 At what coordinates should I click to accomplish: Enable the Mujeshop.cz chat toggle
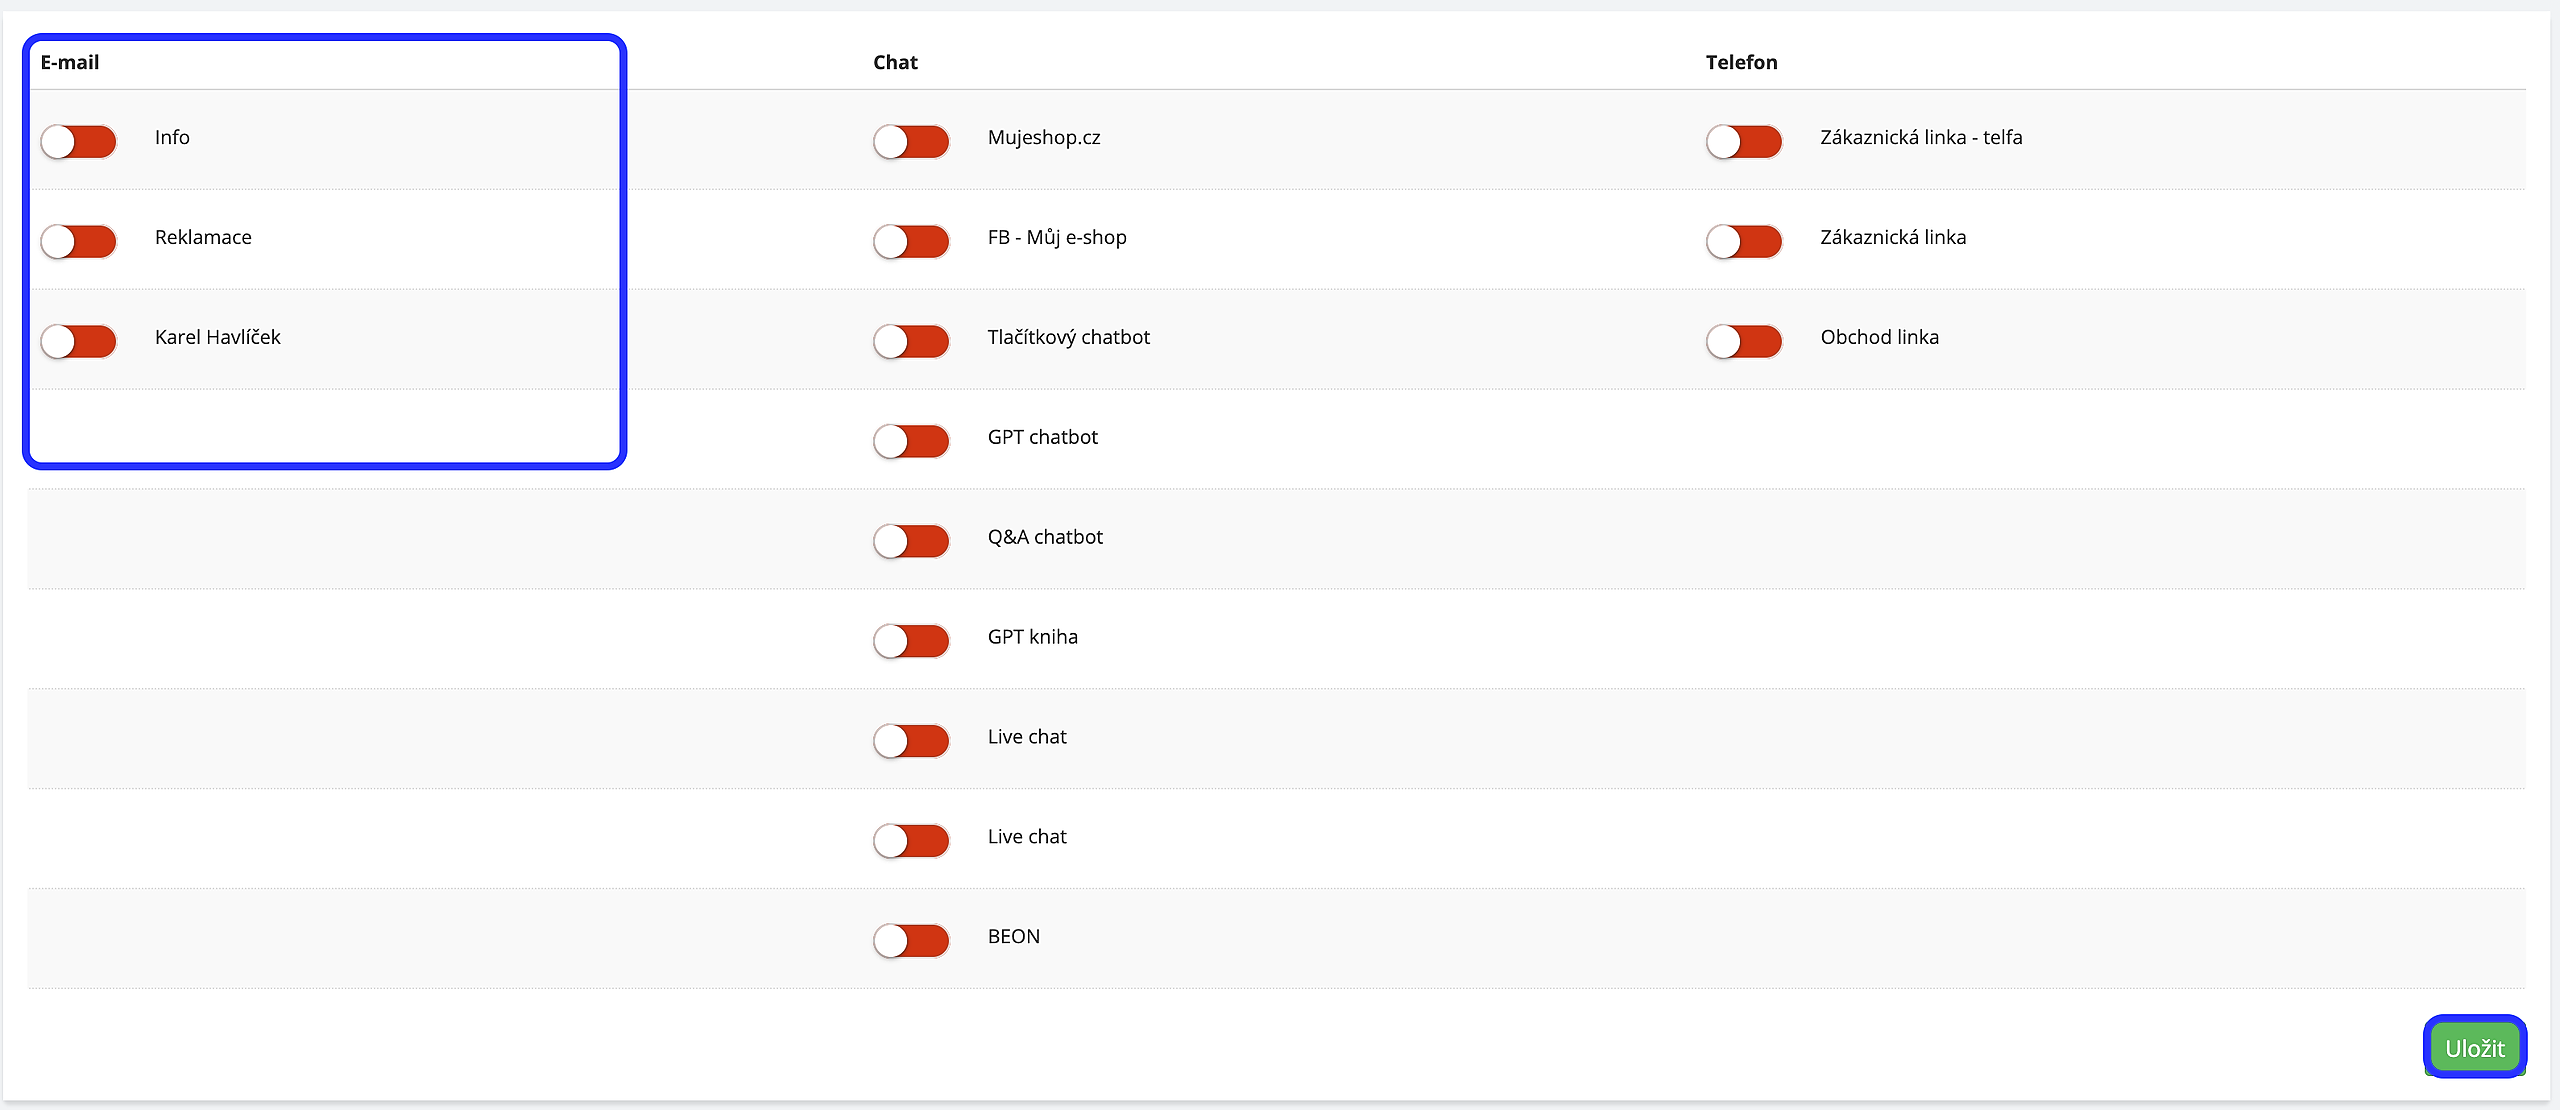pos(911,141)
